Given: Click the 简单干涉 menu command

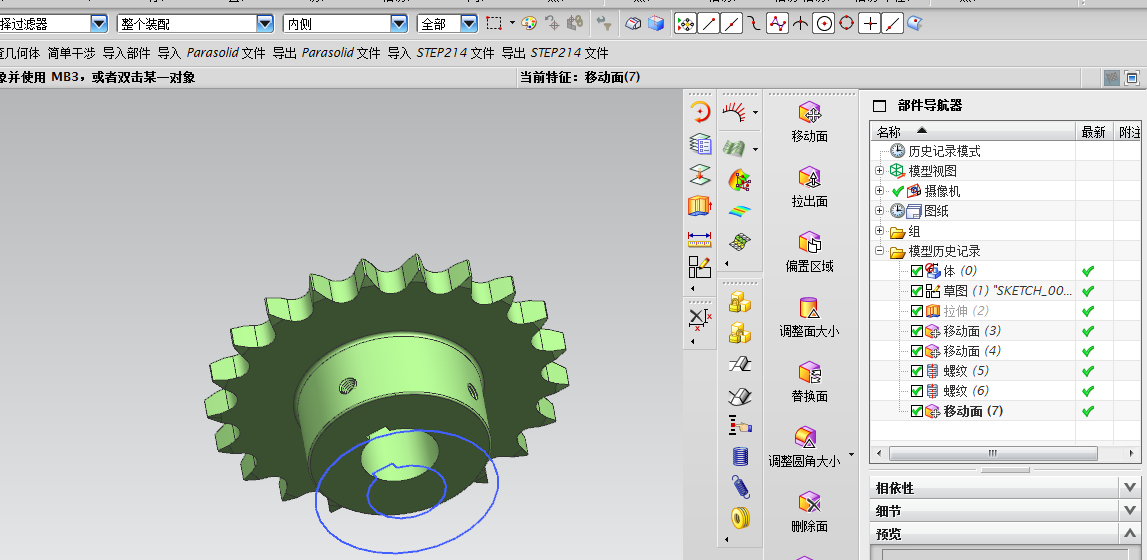Looking at the screenshot, I should 72,53.
